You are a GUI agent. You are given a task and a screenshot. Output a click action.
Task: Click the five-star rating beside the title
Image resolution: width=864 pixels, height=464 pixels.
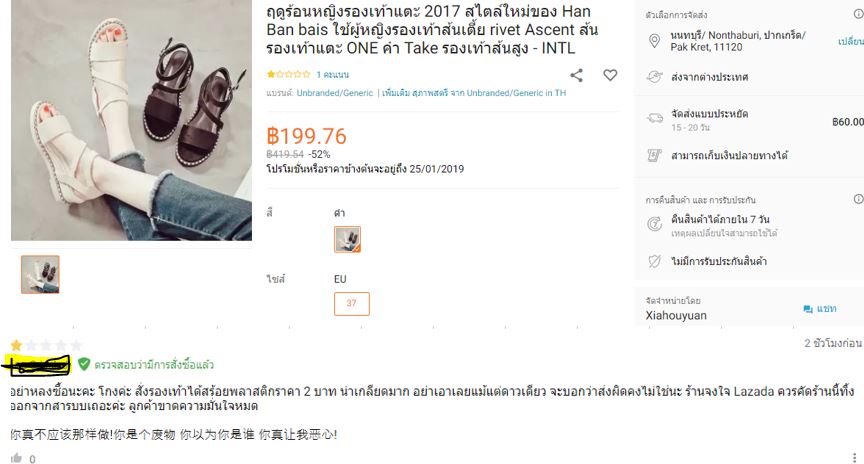[288, 74]
